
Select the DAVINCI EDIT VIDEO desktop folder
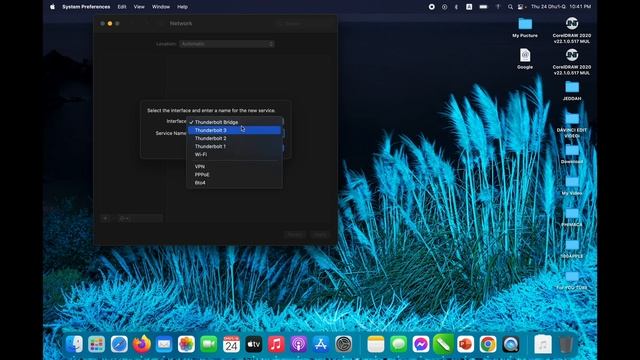coord(572,124)
